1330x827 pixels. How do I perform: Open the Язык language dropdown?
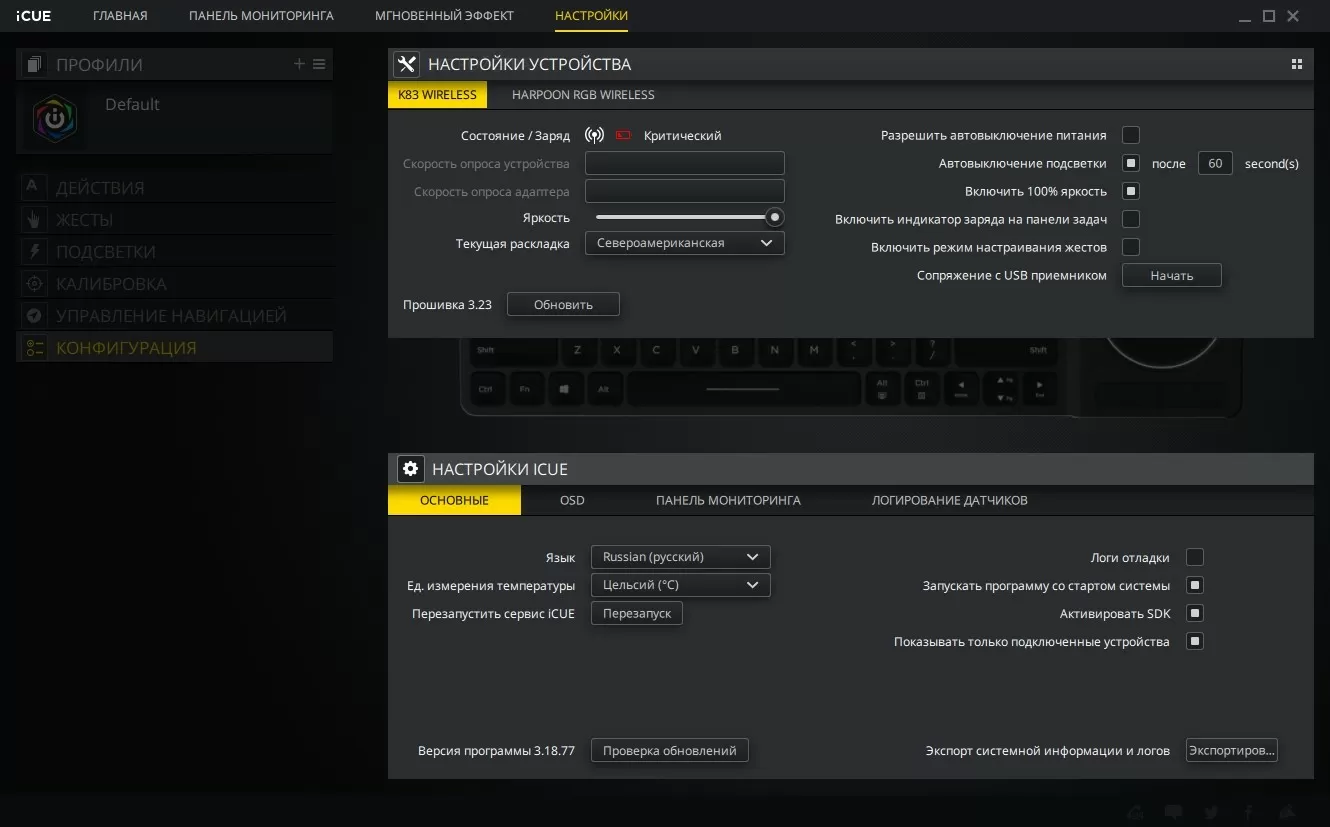[x=681, y=557]
